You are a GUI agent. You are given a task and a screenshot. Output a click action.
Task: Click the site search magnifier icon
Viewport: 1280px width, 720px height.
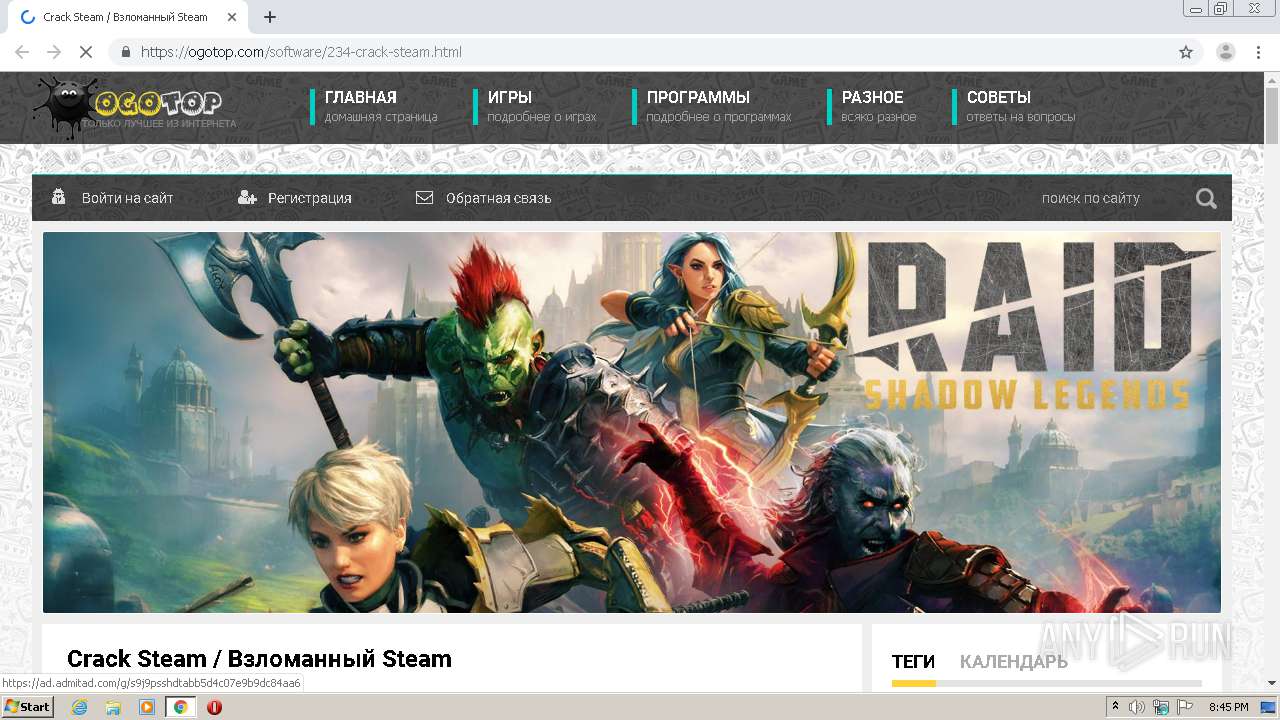click(x=1206, y=198)
